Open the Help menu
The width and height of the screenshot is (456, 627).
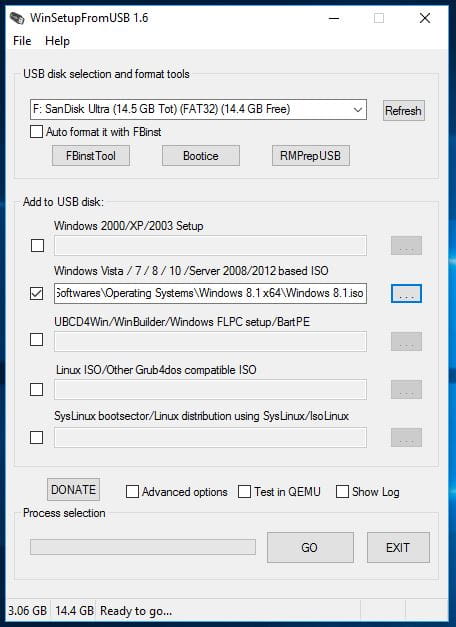57,41
